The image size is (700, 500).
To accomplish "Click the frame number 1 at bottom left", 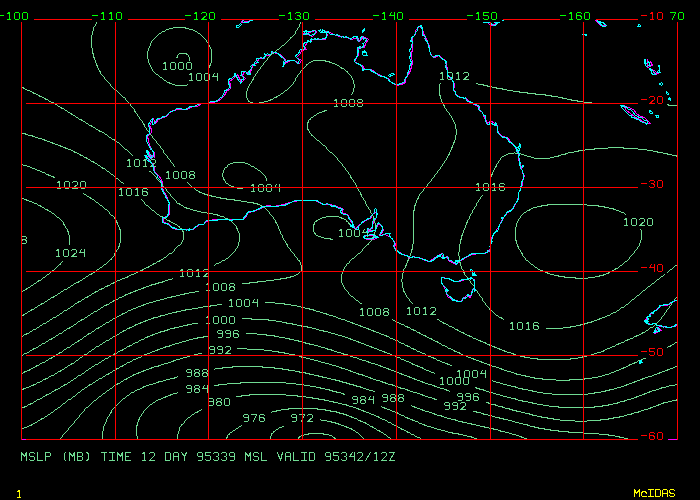I will point(19,493).
